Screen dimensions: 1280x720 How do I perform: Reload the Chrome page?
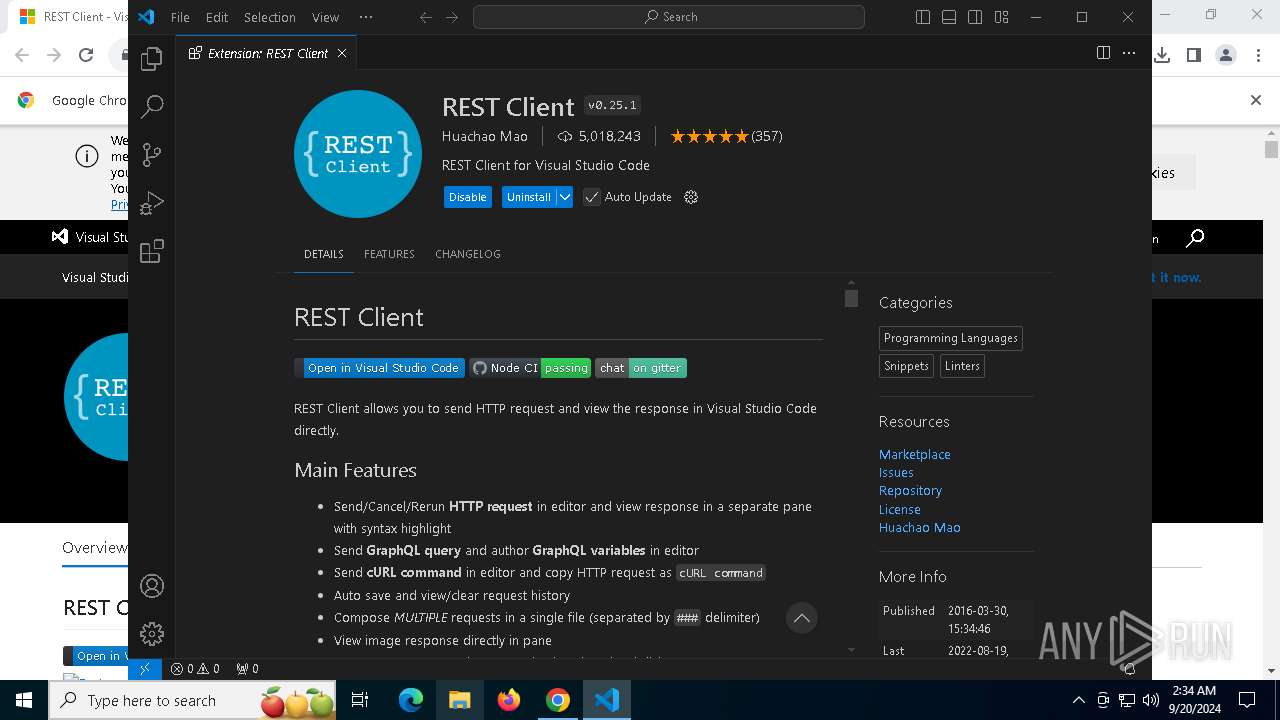86,55
